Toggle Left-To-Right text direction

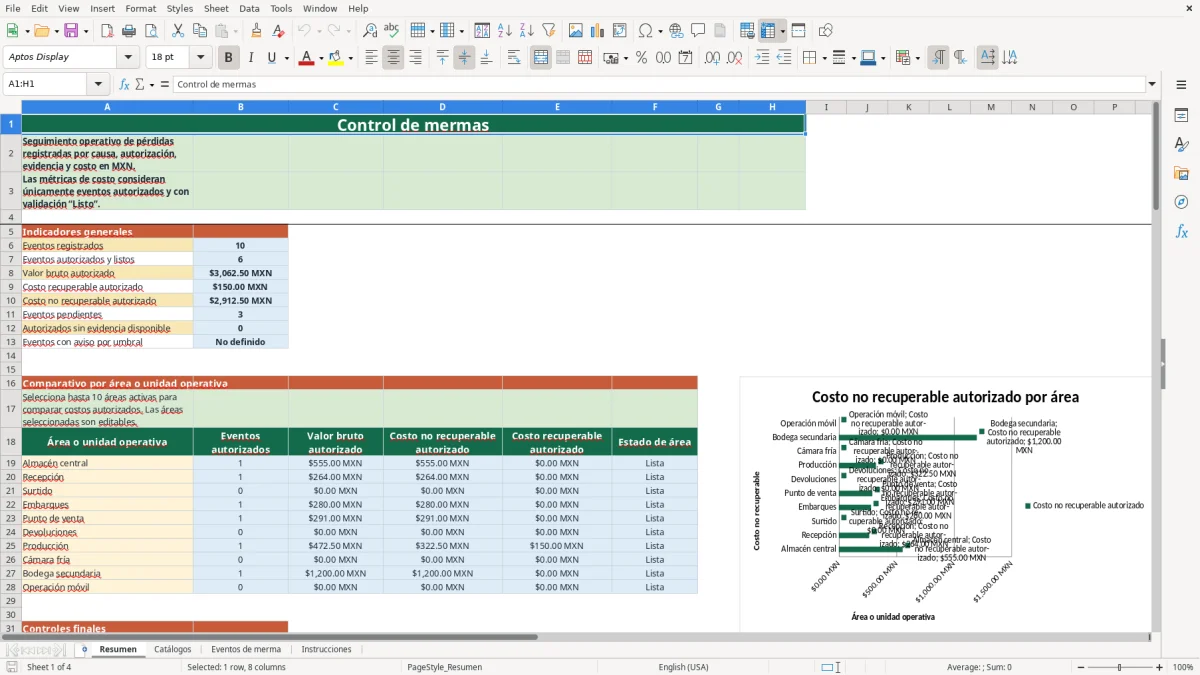[938, 58]
